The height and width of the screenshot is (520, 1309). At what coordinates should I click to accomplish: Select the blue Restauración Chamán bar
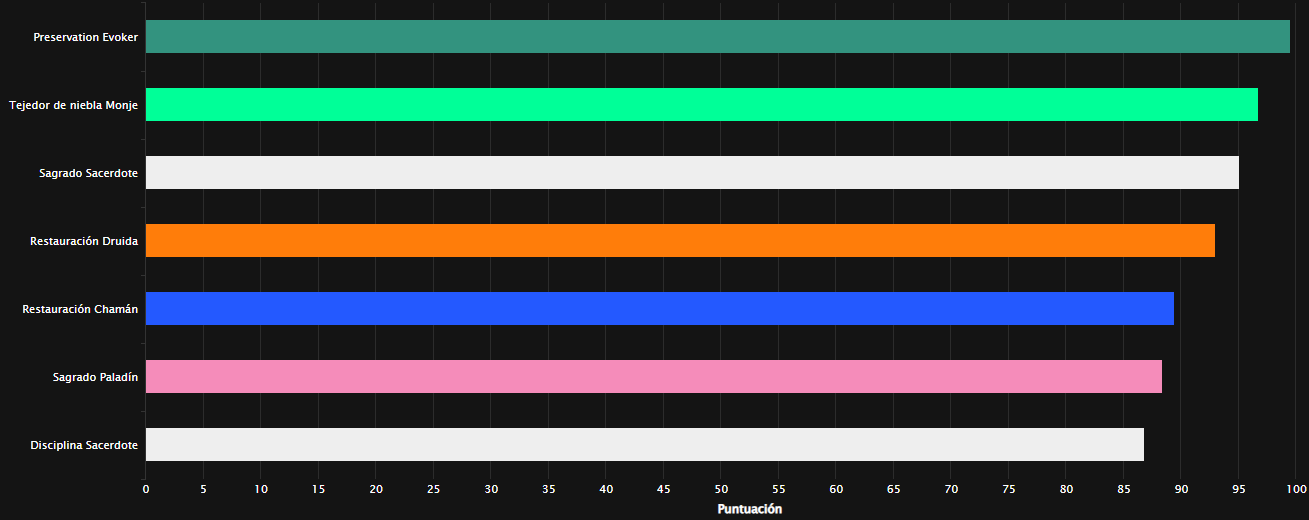659,309
